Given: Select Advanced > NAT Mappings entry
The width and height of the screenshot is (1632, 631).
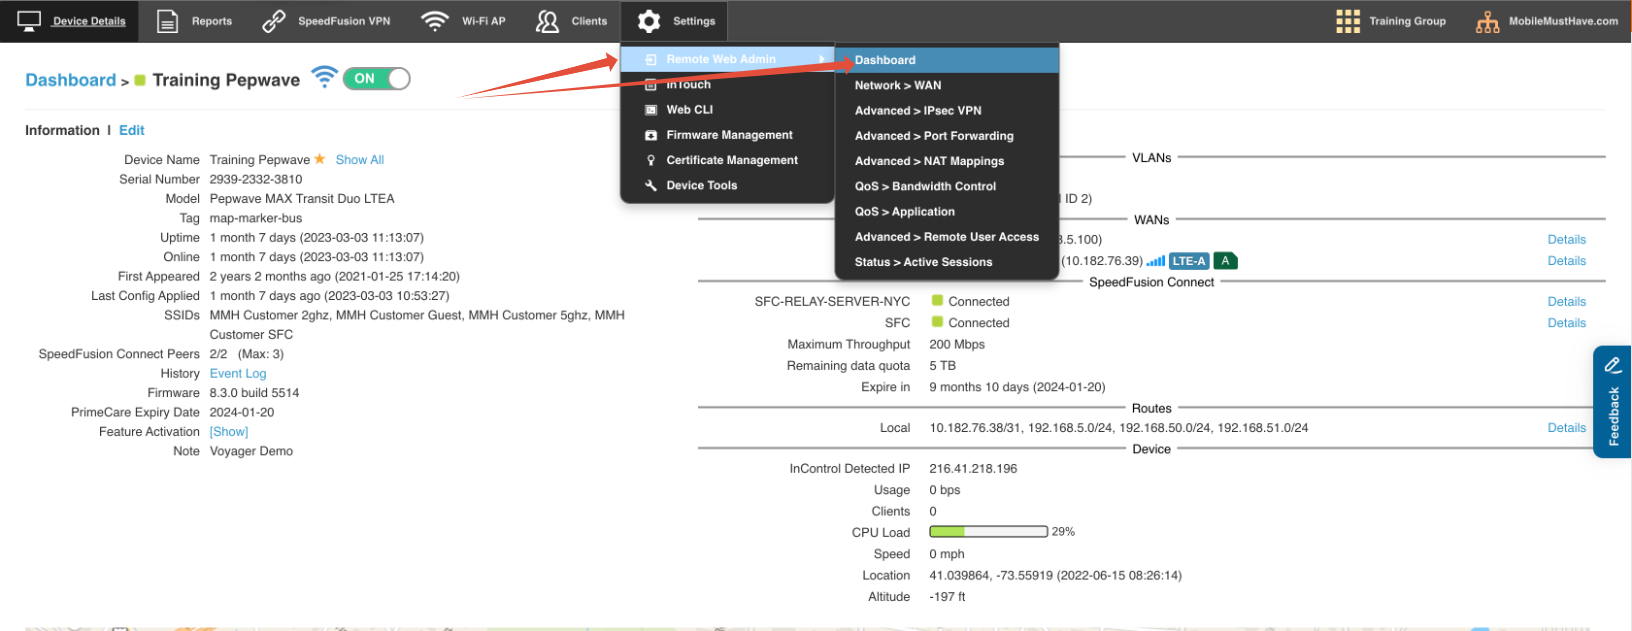Looking at the screenshot, I should click(x=947, y=161).
